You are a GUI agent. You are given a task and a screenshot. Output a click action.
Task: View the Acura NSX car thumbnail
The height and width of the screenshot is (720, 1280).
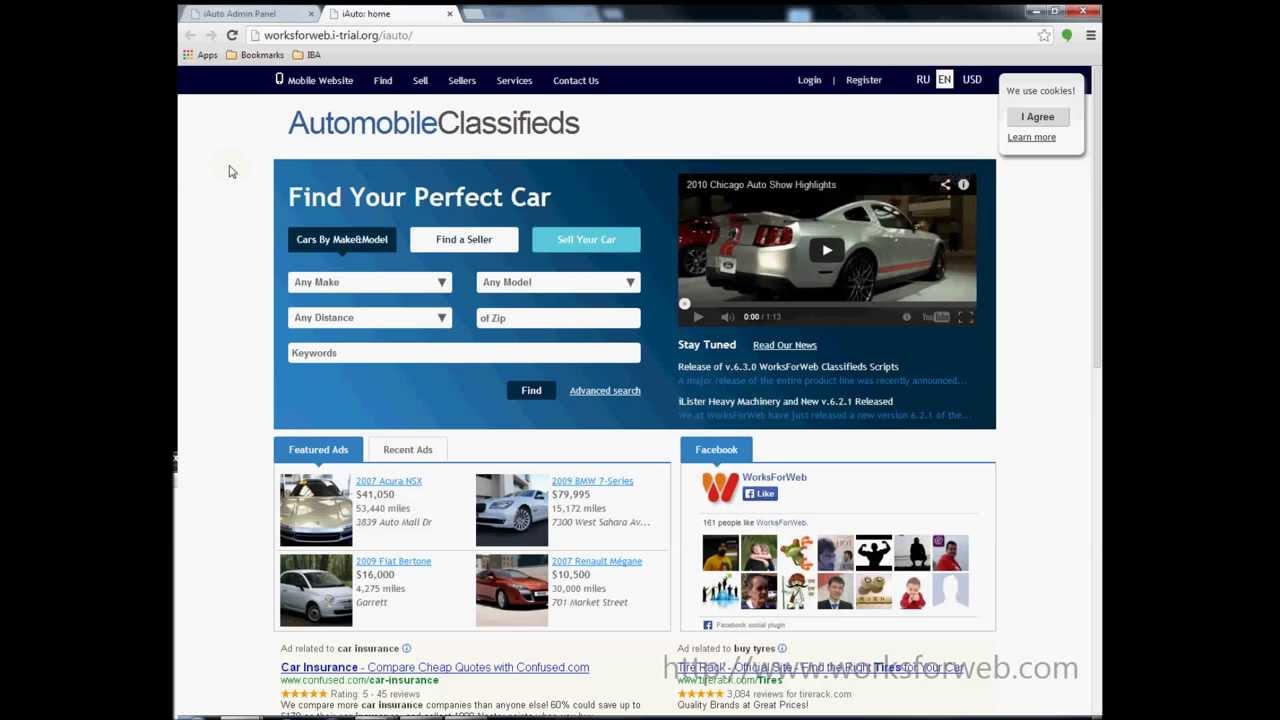(316, 510)
